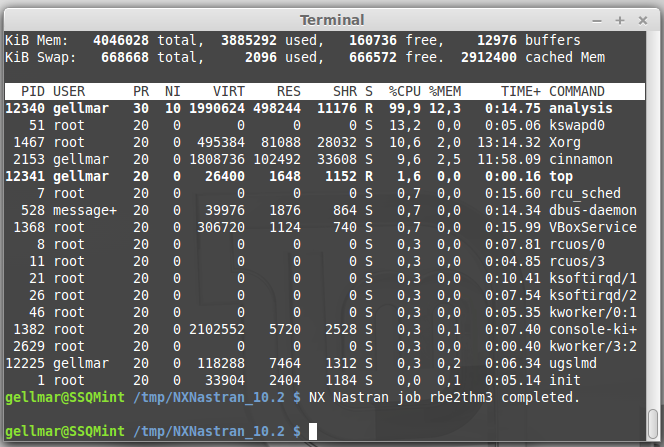Screen dimensions: 664x447
Task: Select the ksoftirqd/1 process name
Action: (593, 278)
